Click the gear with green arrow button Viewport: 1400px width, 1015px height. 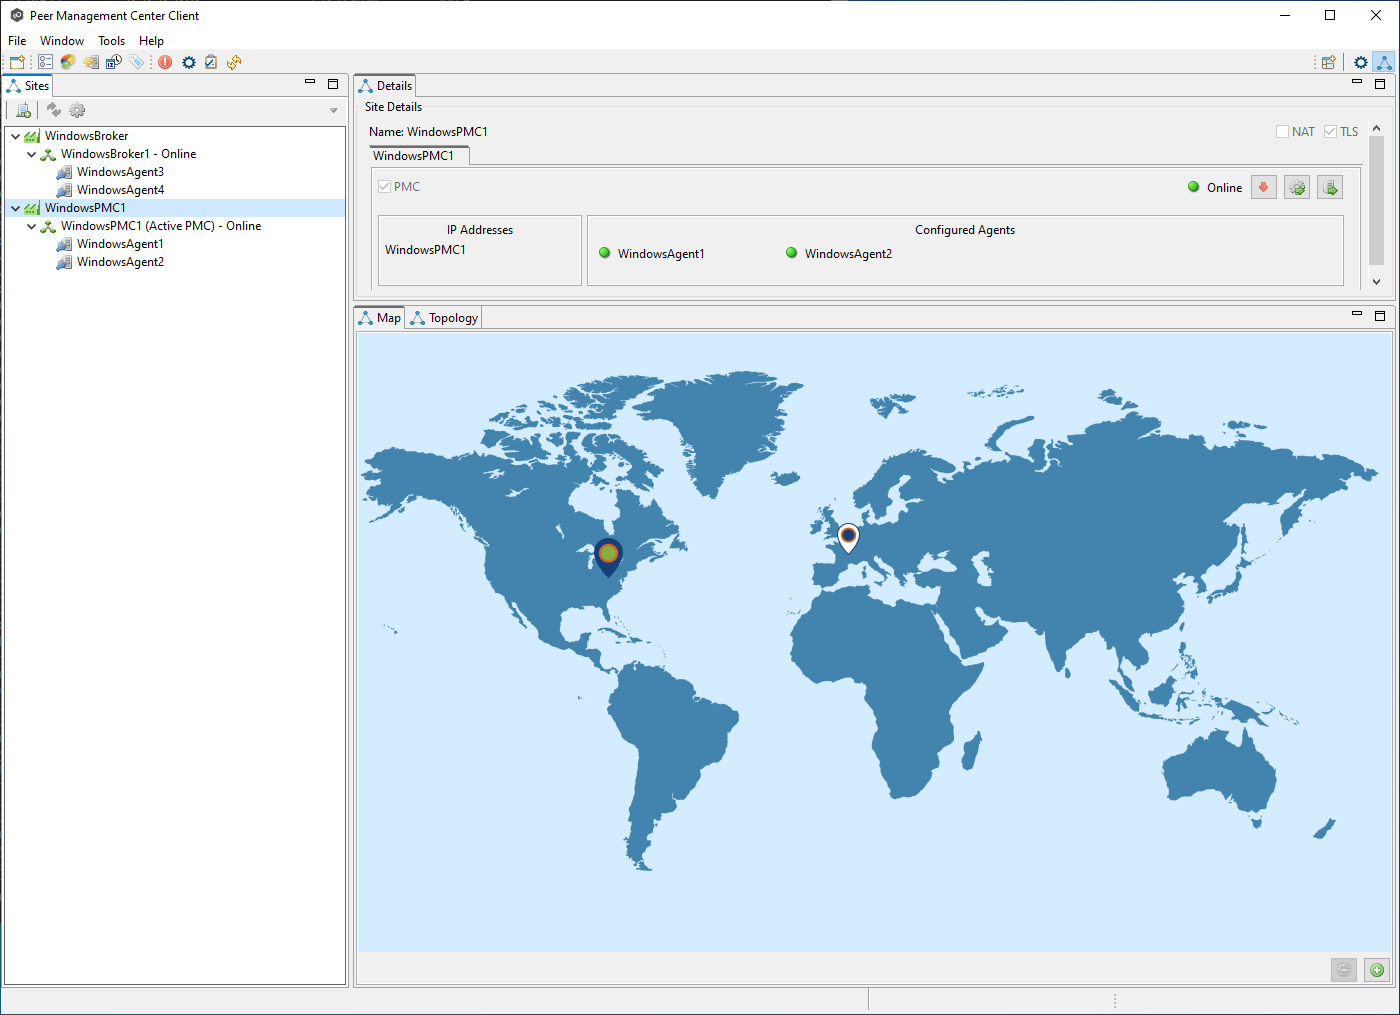pyautogui.click(x=1297, y=187)
